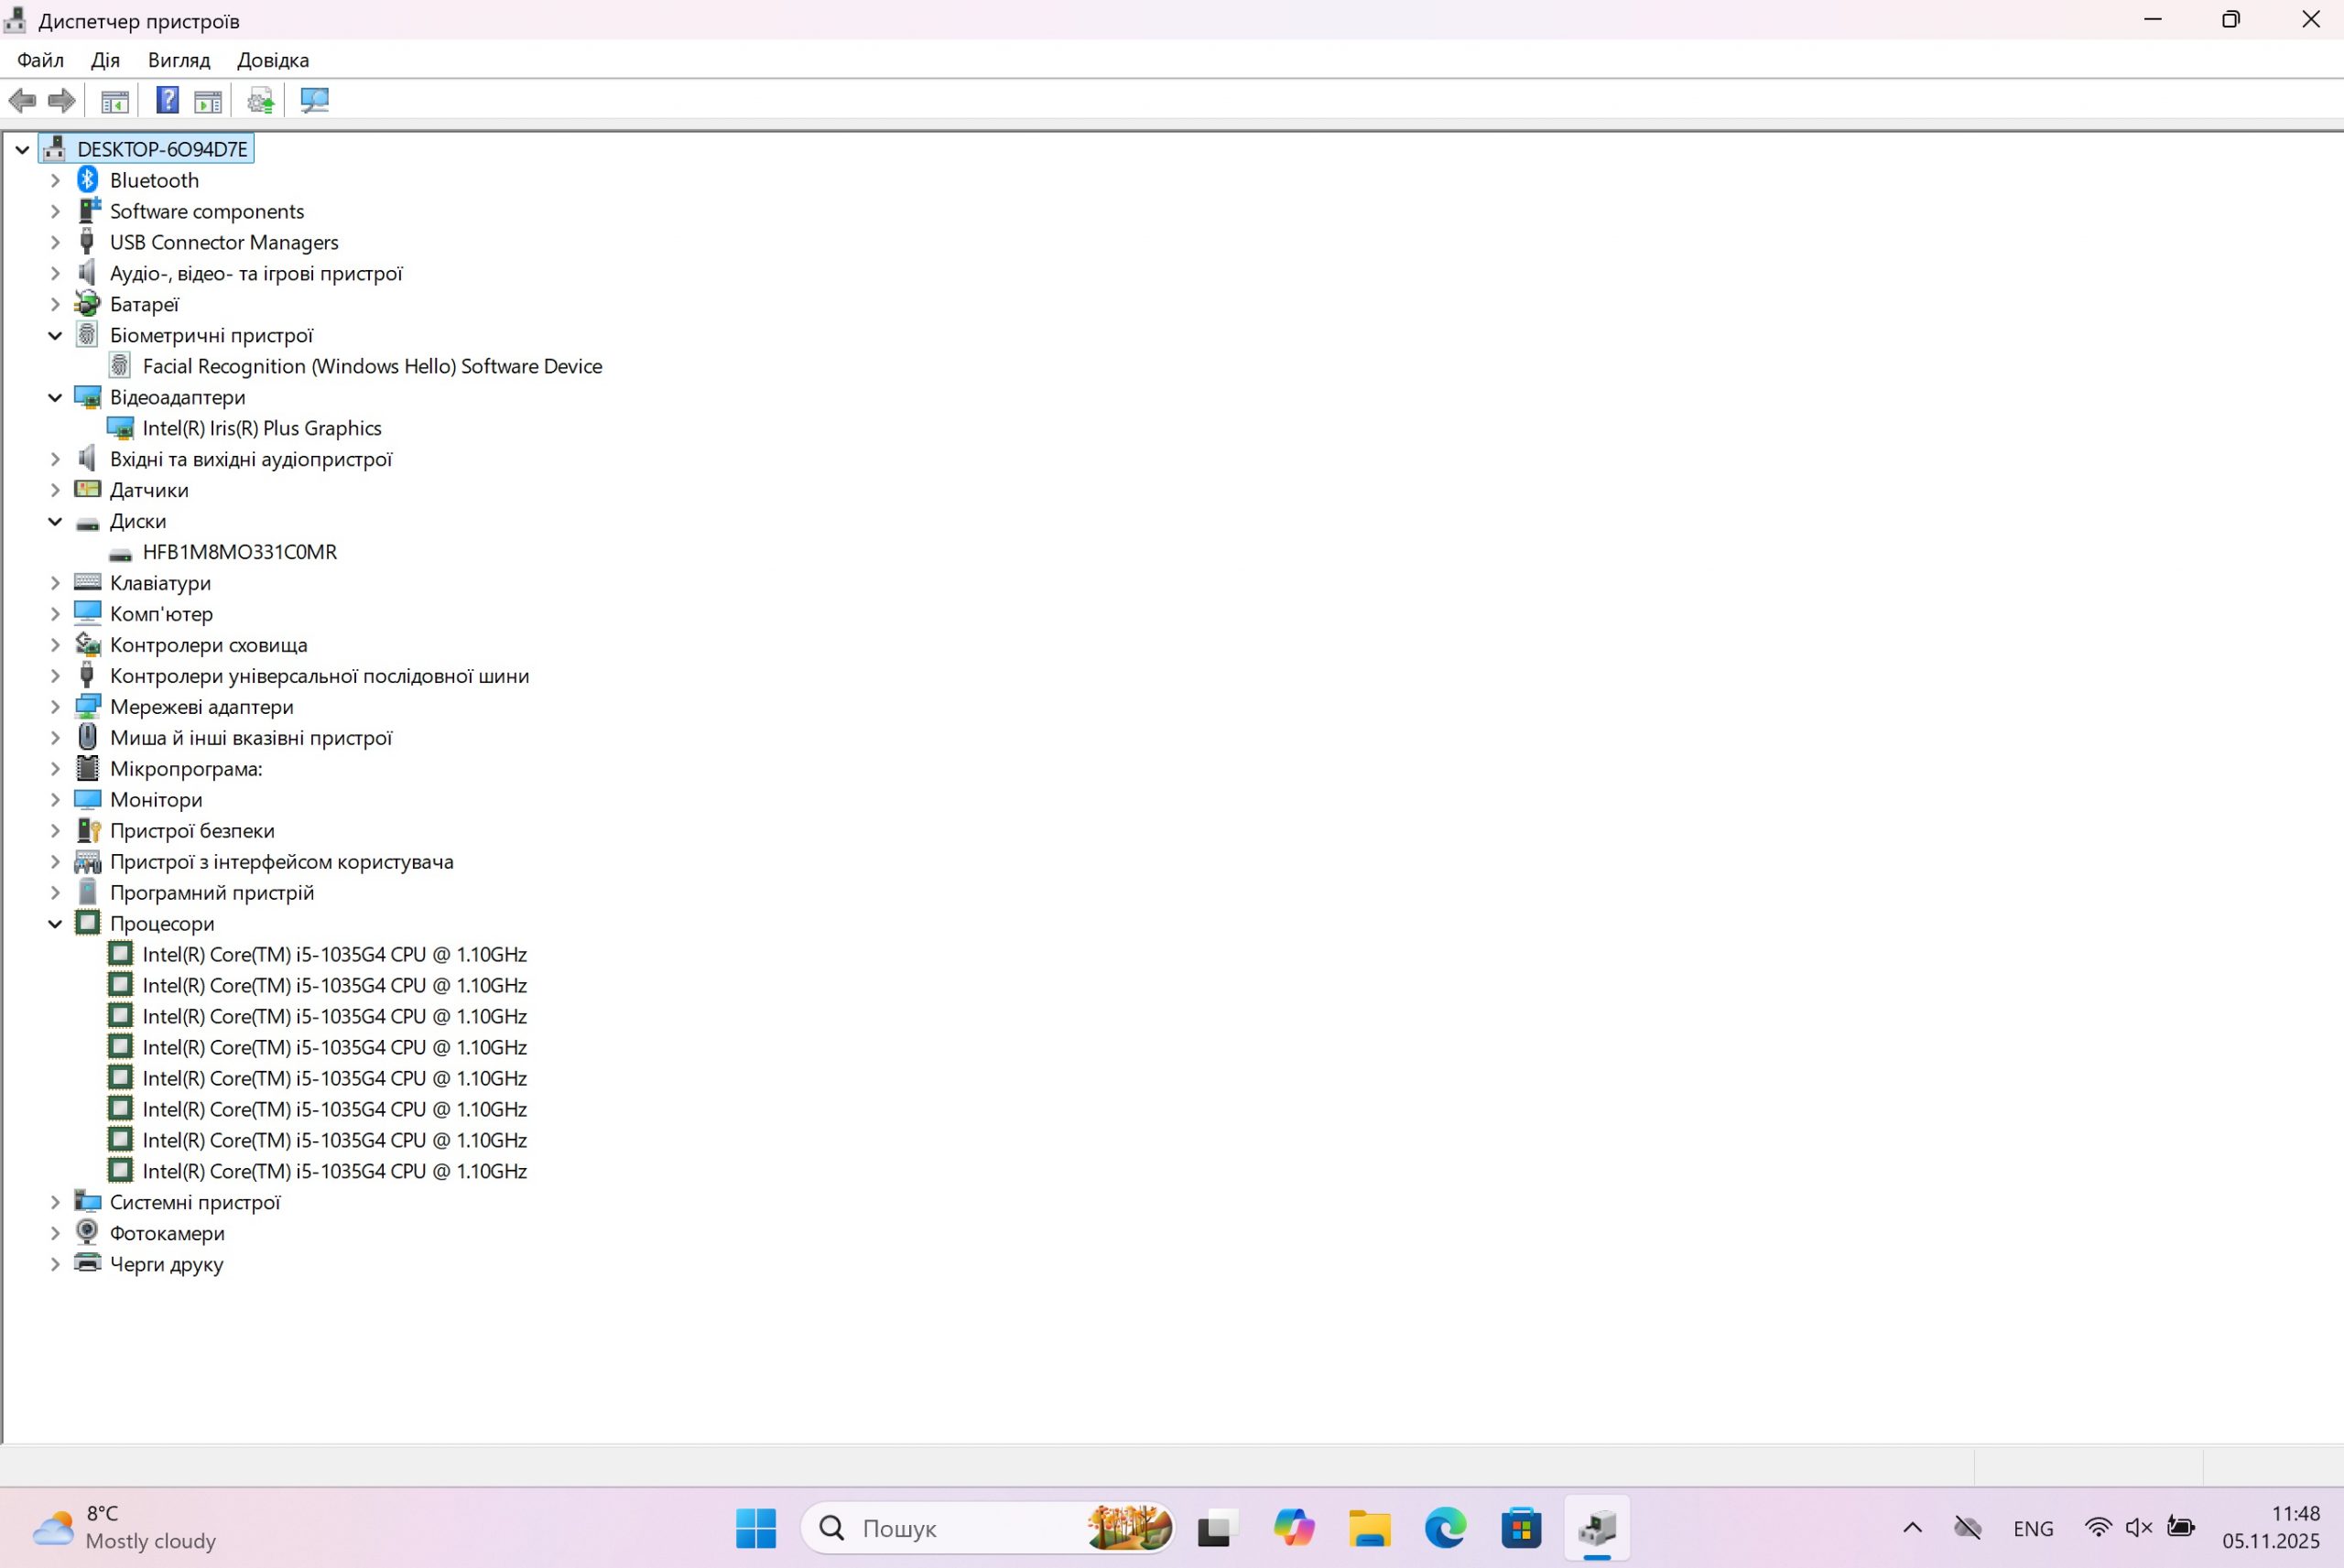Viewport: 2344px width, 1568px height.
Task: Click Scan for hardware changes toolbar icon
Action: click(x=314, y=100)
